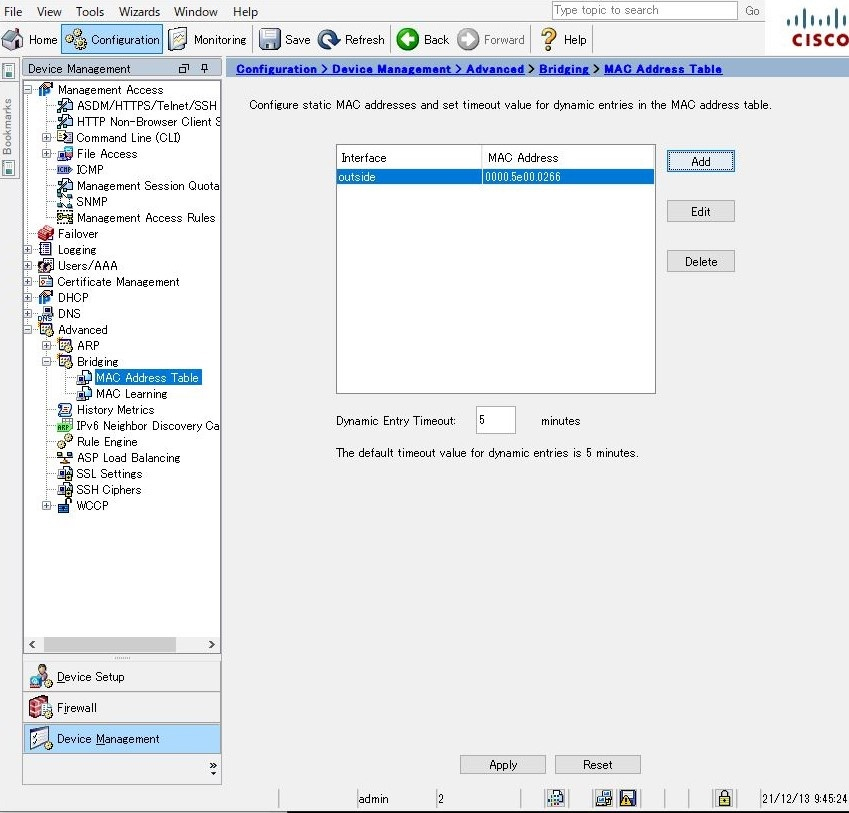Collapse the Management Access tree node

coord(29,90)
